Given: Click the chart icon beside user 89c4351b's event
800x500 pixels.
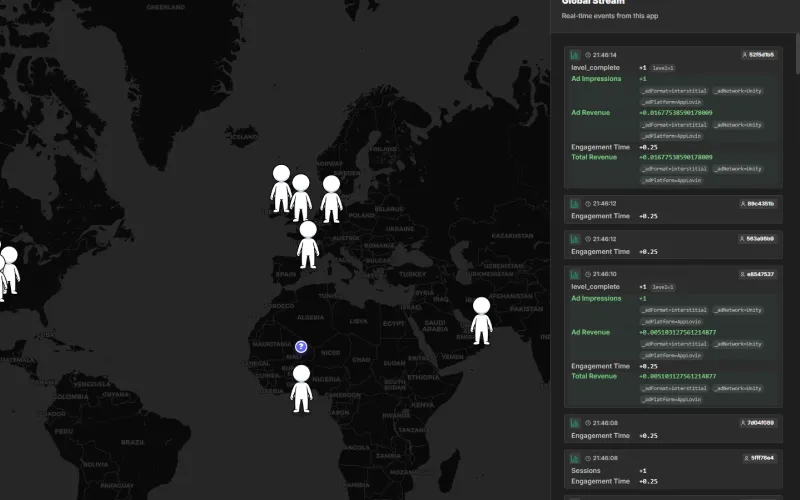Looking at the screenshot, I should pyautogui.click(x=575, y=204).
